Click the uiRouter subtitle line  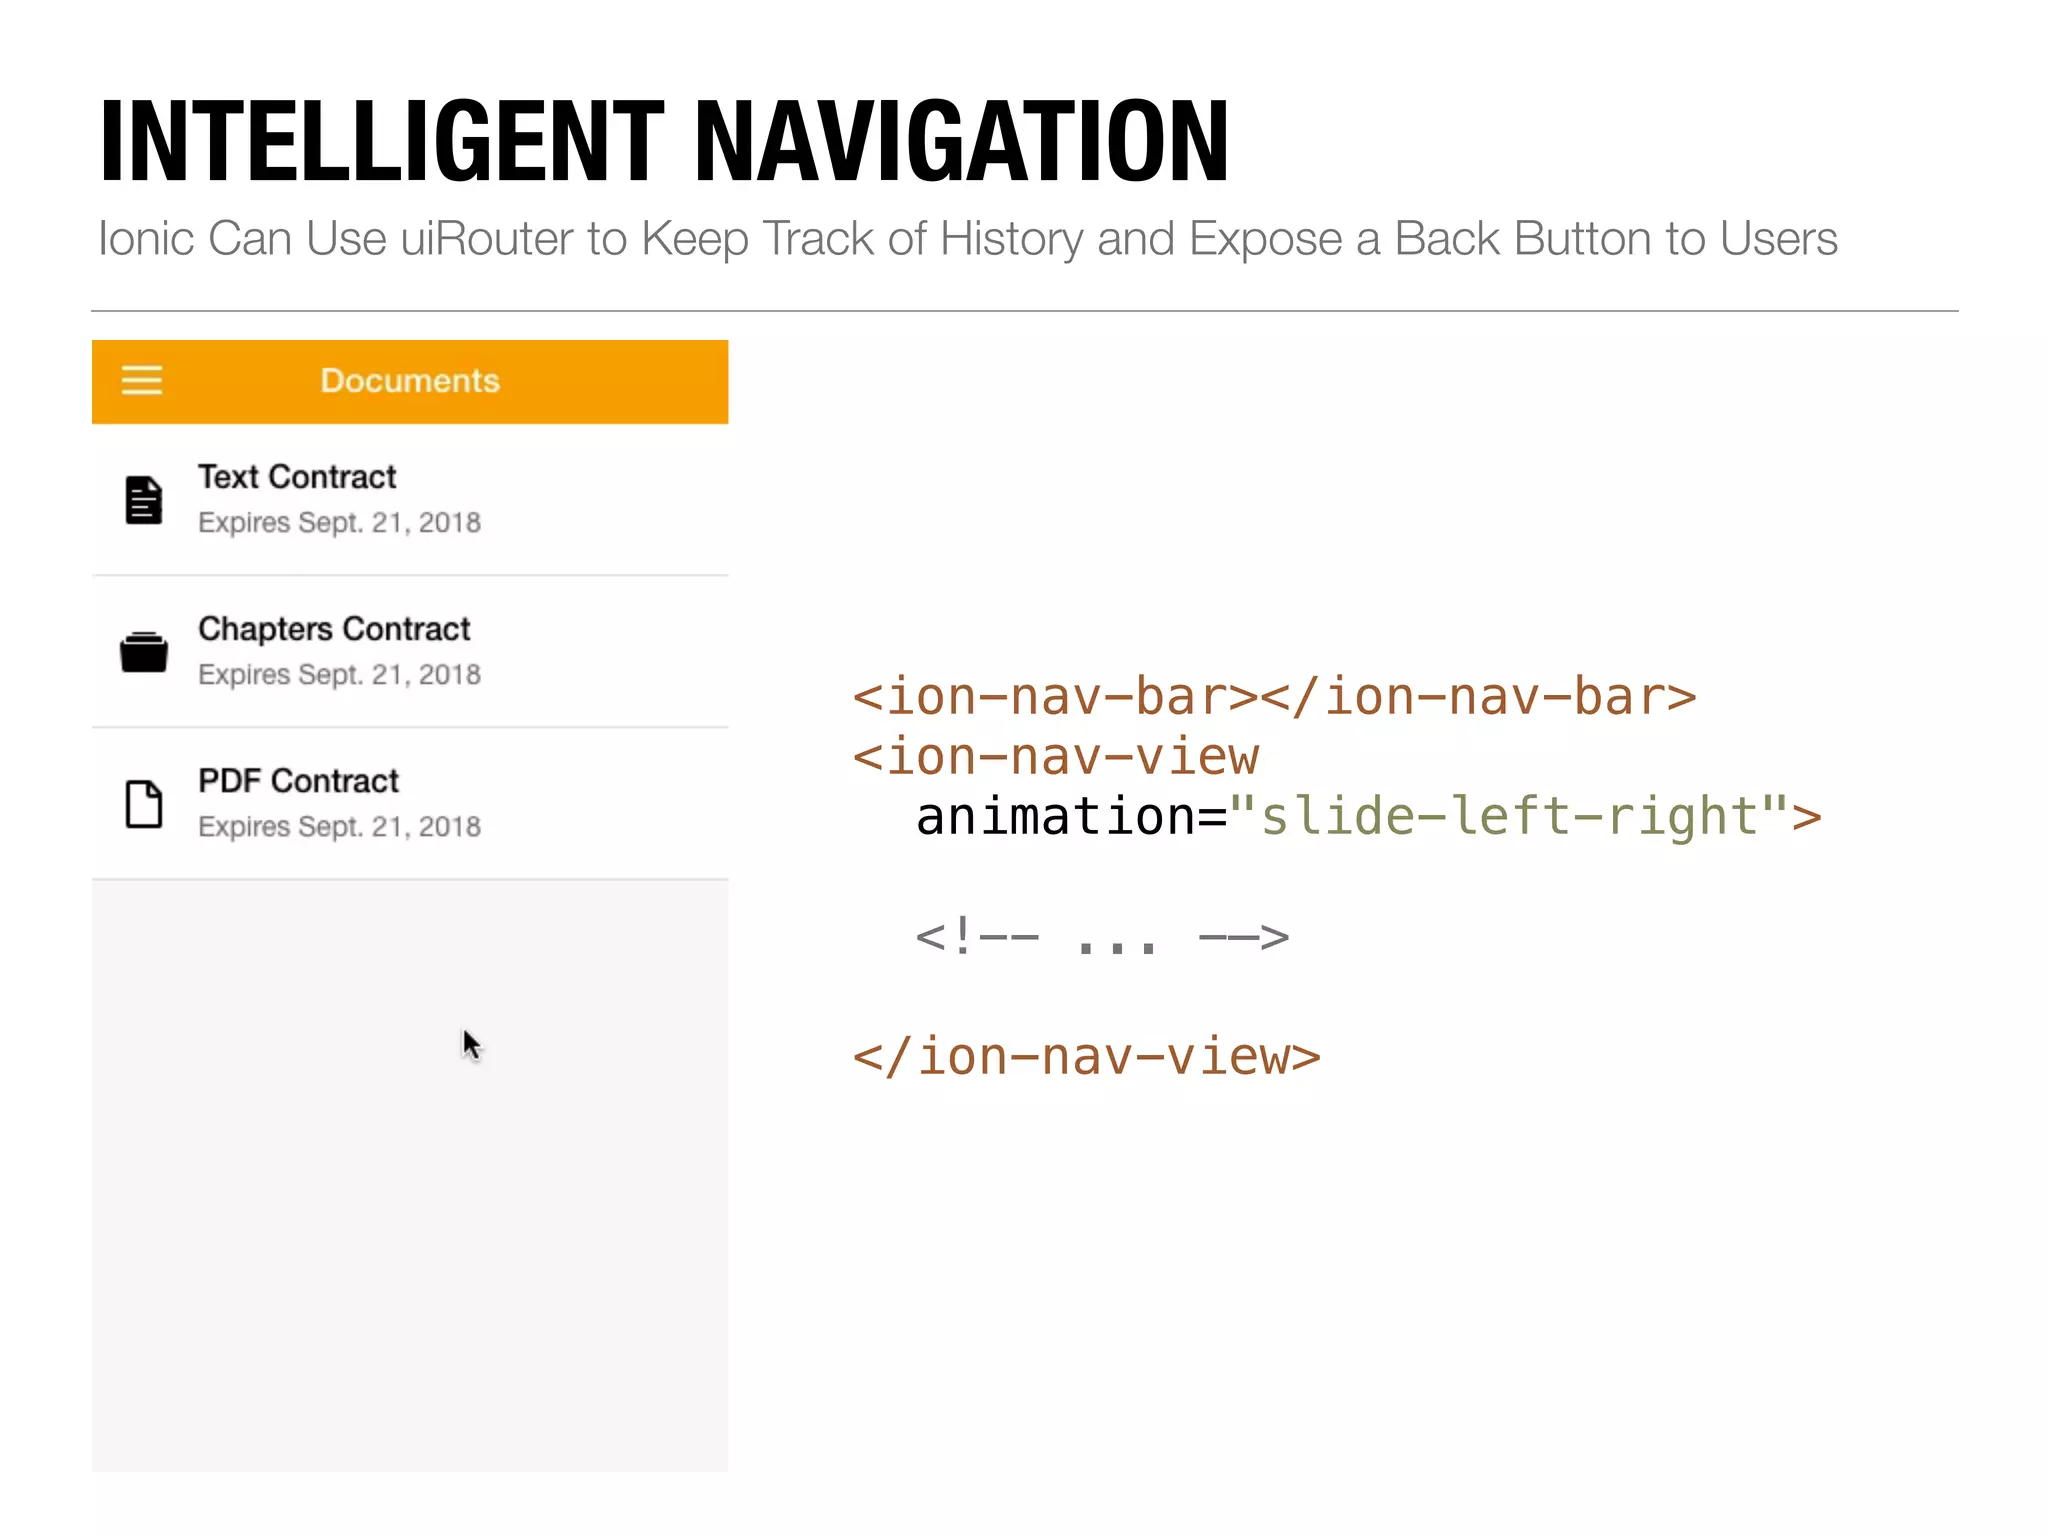pos(967,239)
